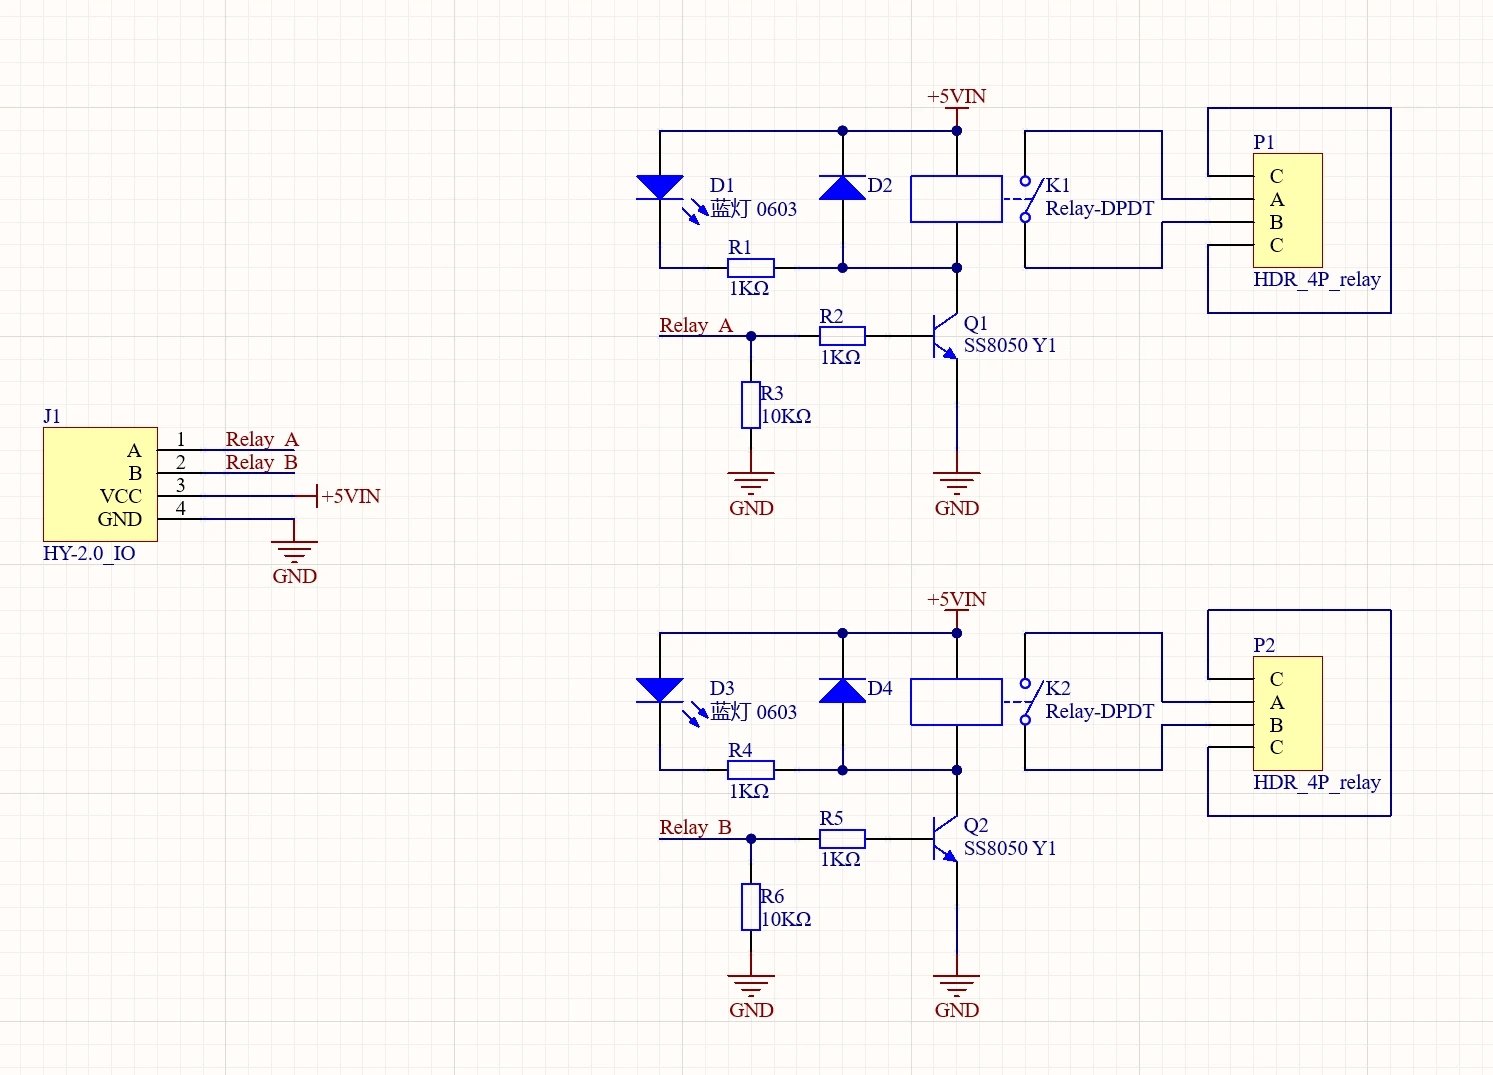Click resistor R2 body

click(x=842, y=336)
